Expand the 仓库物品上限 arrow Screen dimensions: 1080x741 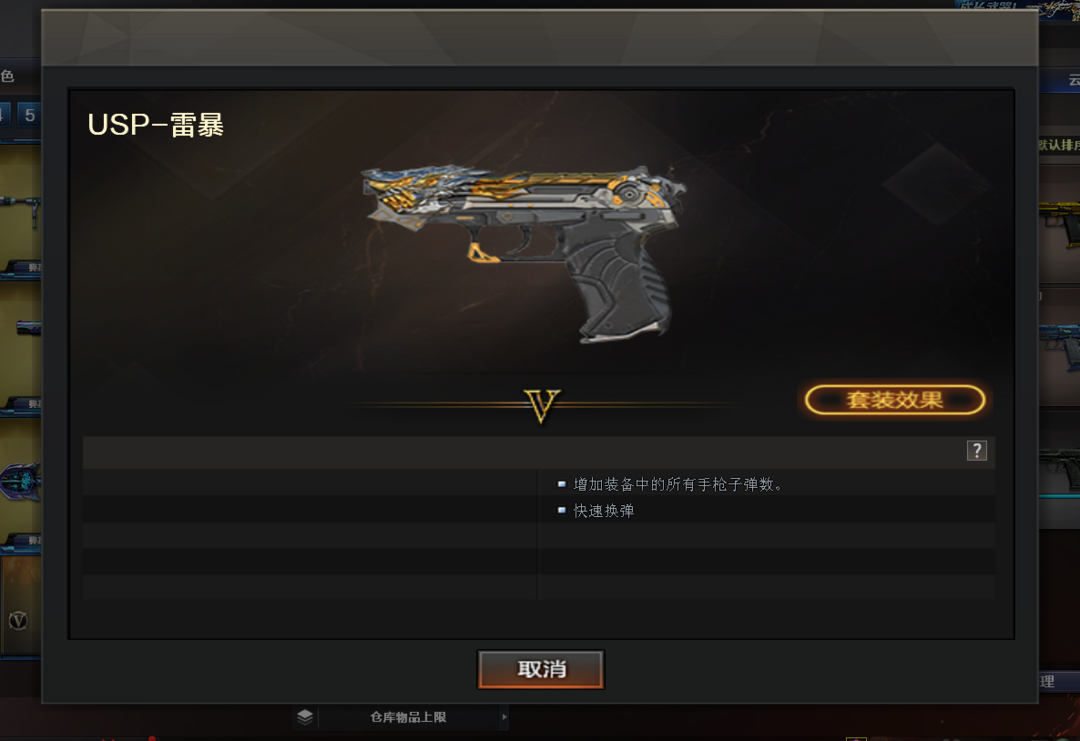[x=504, y=717]
